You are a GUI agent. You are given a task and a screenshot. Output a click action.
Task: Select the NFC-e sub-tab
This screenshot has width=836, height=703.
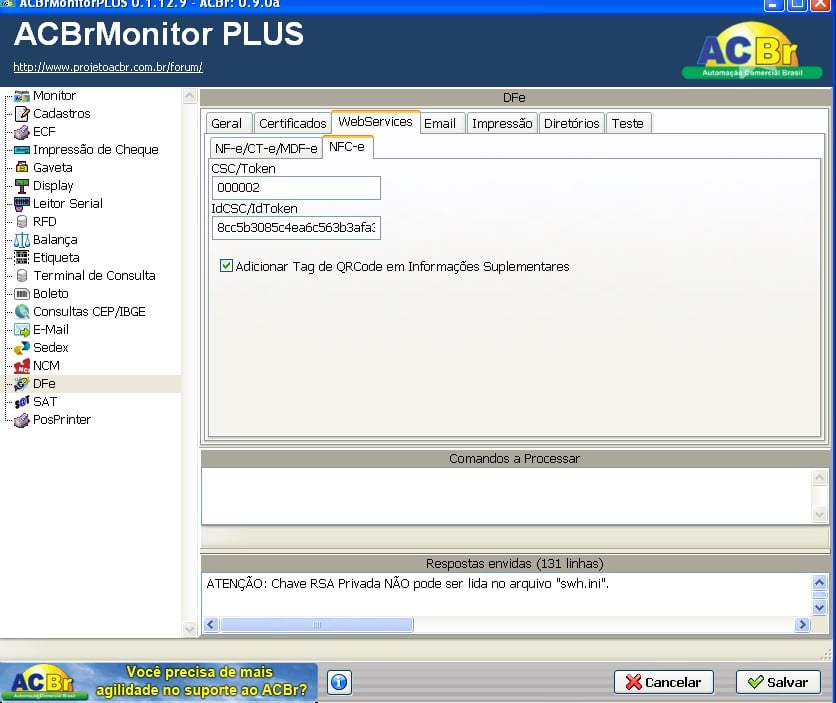click(347, 147)
